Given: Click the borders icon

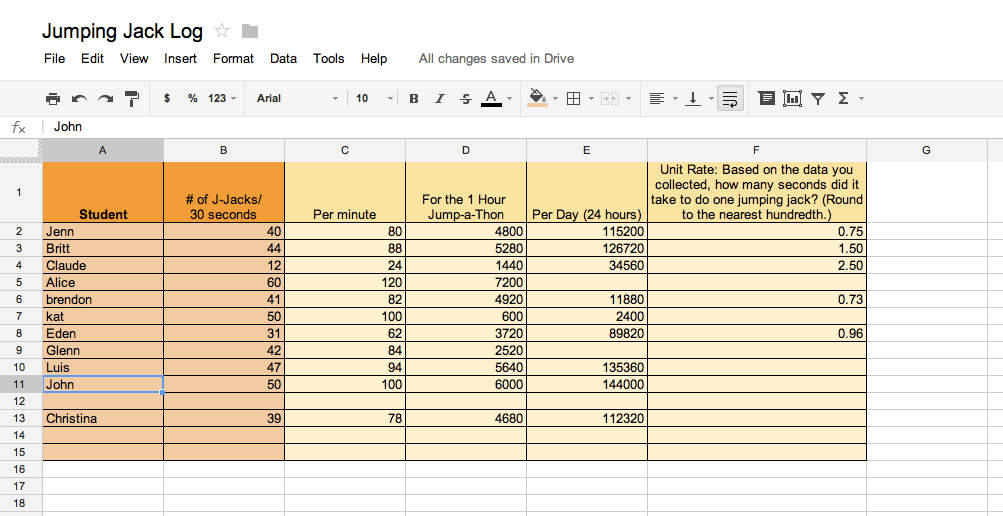Looking at the screenshot, I should coord(574,98).
